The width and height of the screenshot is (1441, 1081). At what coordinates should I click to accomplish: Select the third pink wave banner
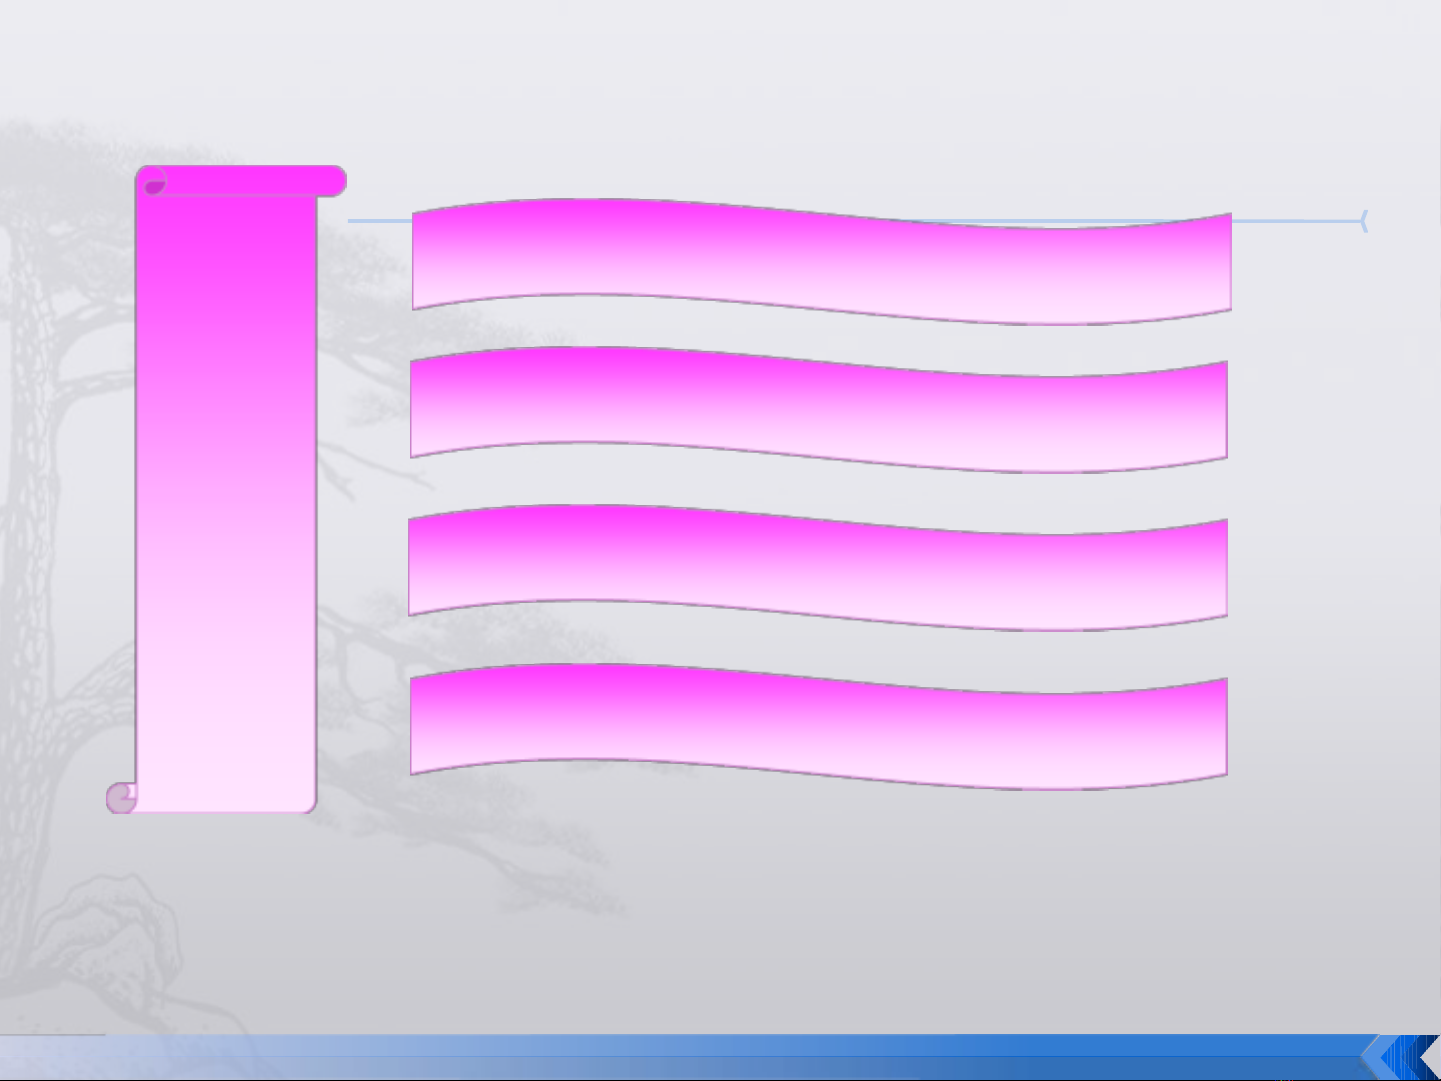[818, 568]
